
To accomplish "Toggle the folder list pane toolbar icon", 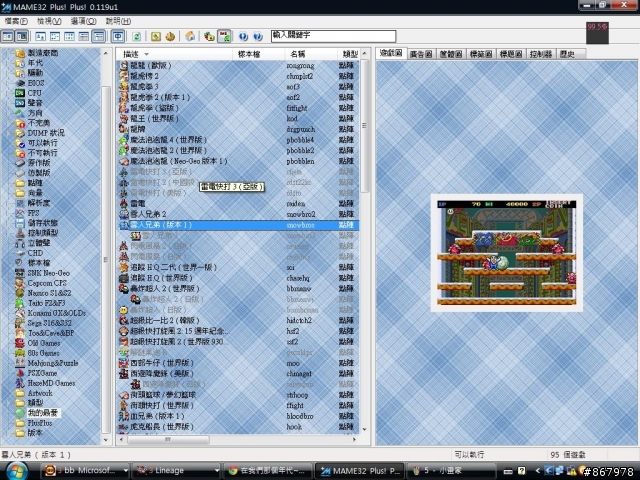I will click(x=7, y=37).
